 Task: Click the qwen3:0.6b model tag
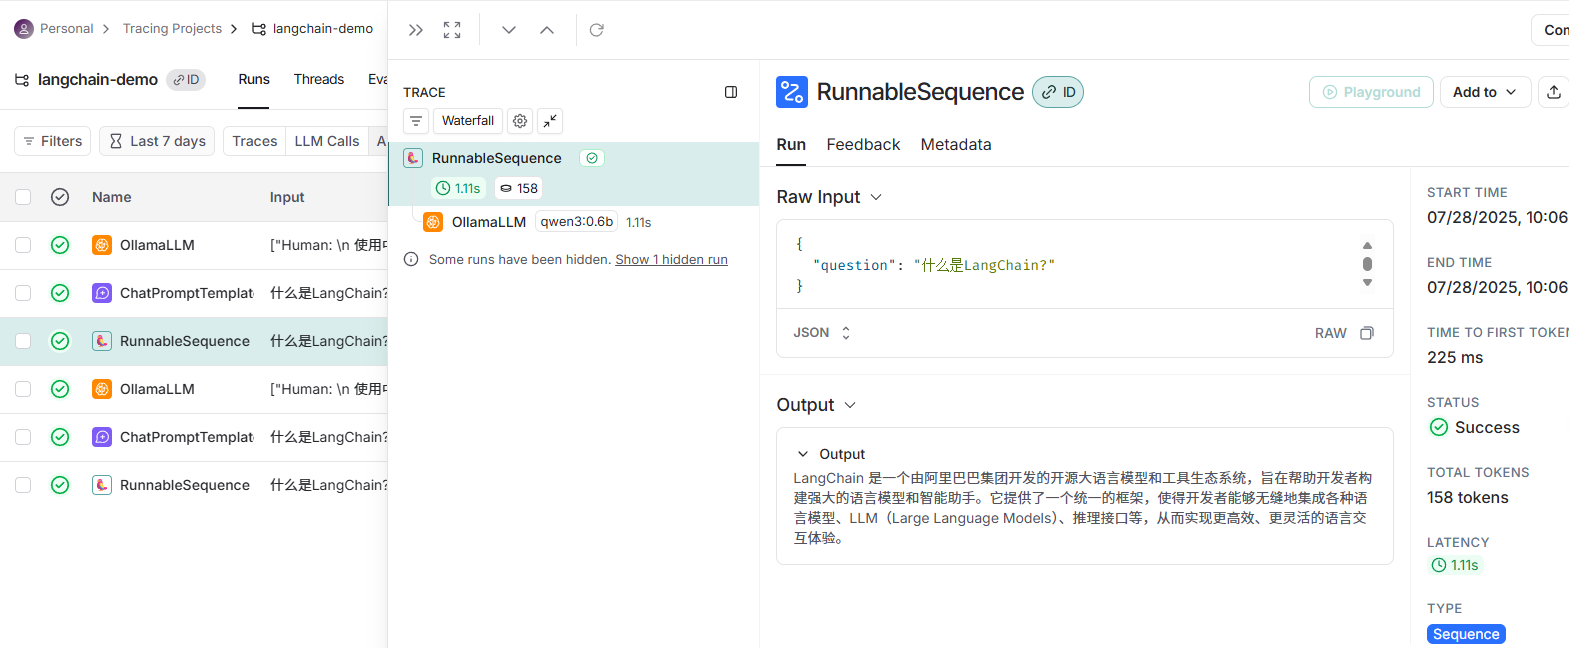click(x=577, y=222)
